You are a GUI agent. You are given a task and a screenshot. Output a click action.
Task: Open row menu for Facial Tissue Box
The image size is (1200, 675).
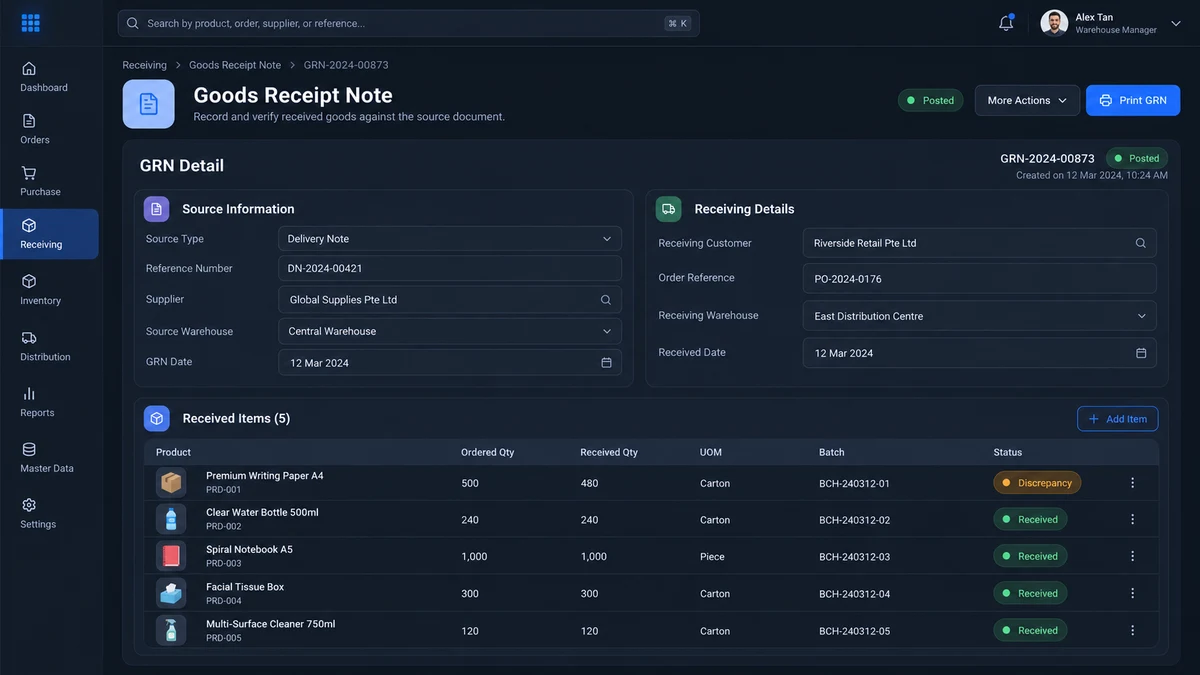click(x=1132, y=593)
